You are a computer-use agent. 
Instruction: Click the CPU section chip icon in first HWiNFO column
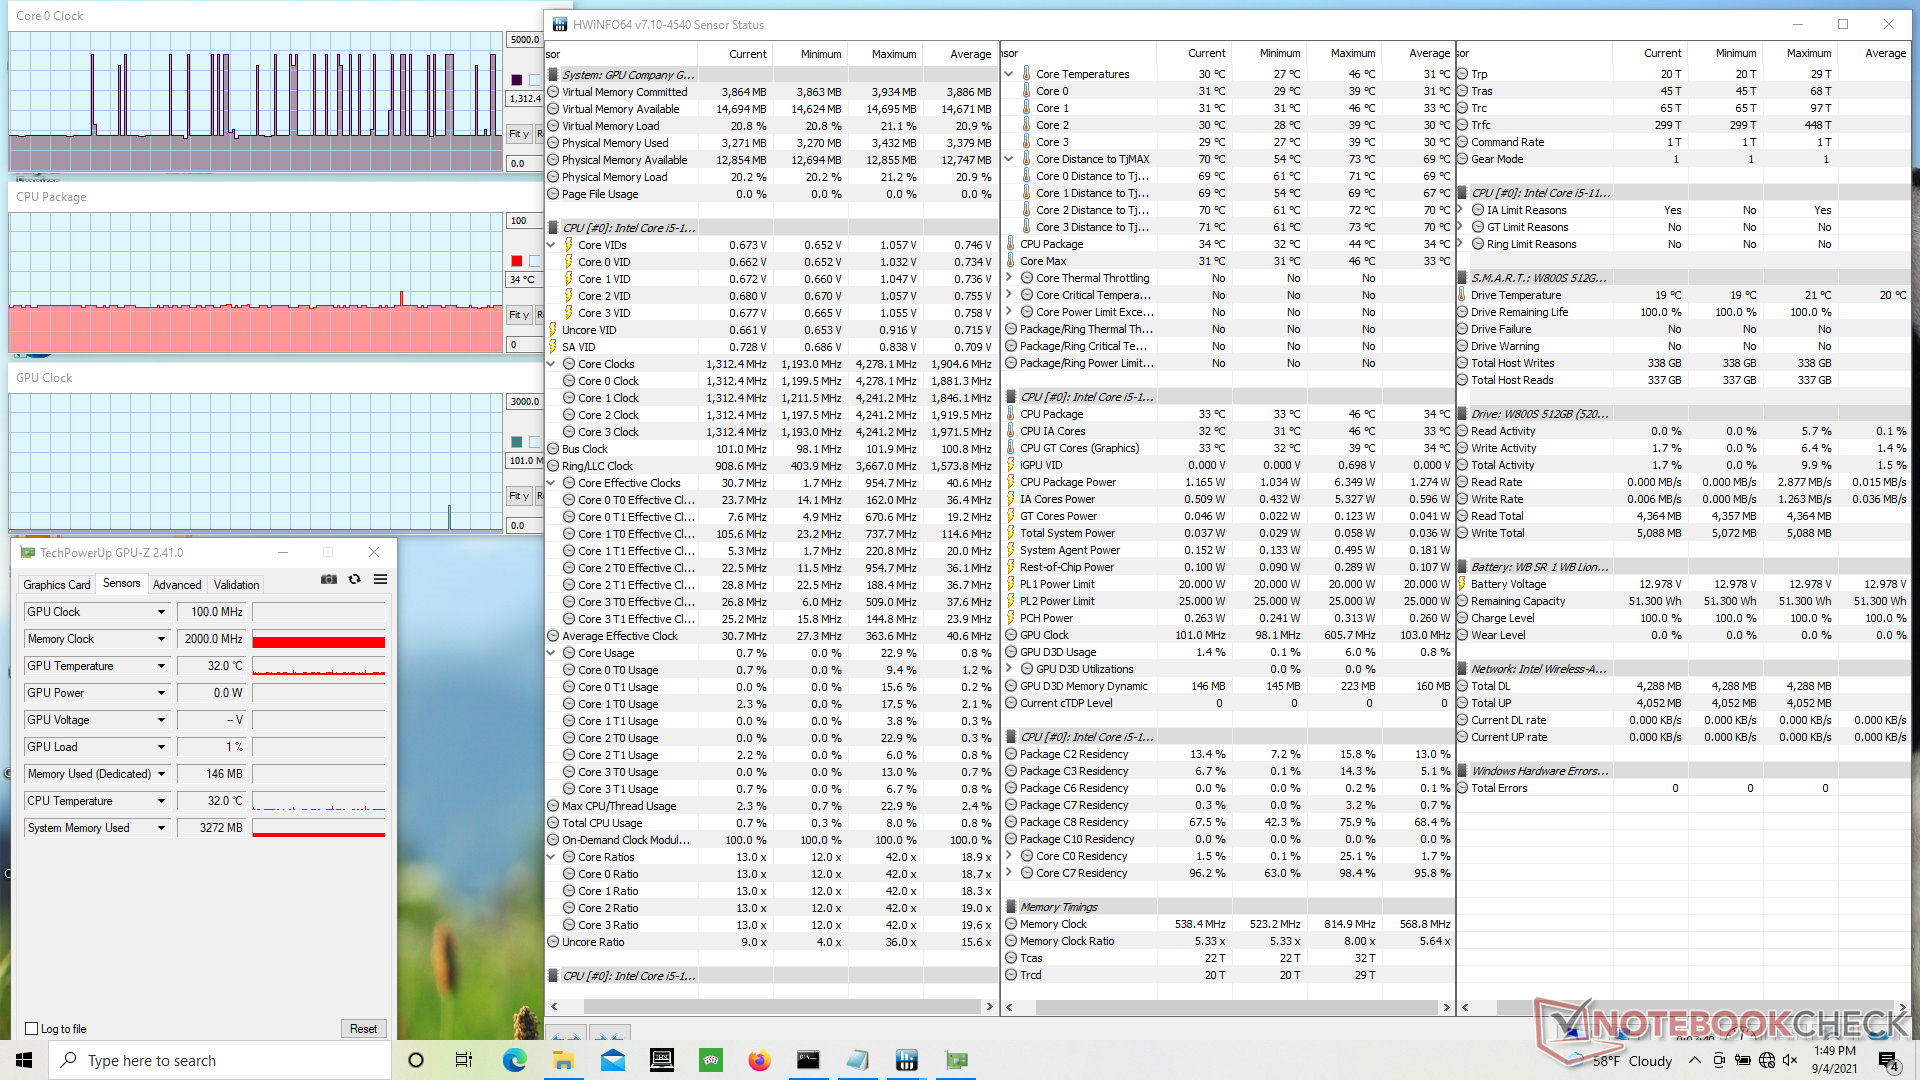coord(553,228)
